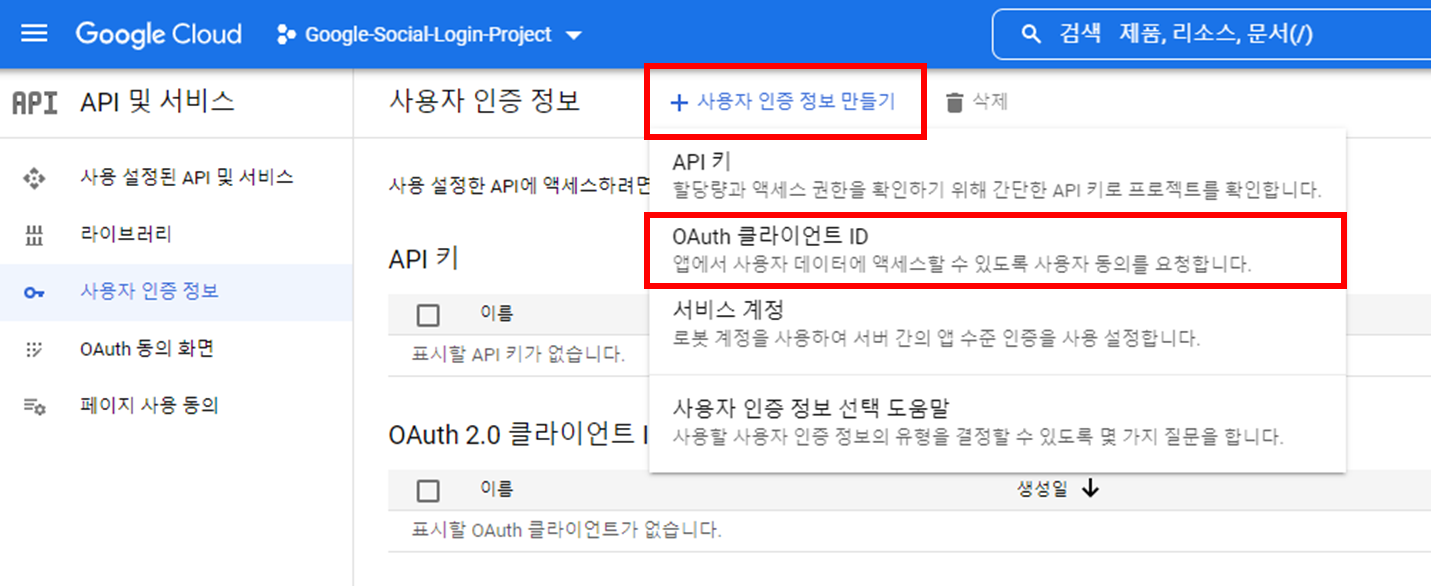1431x586 pixels.
Task: Click the 삭제 button label
Action: [990, 101]
